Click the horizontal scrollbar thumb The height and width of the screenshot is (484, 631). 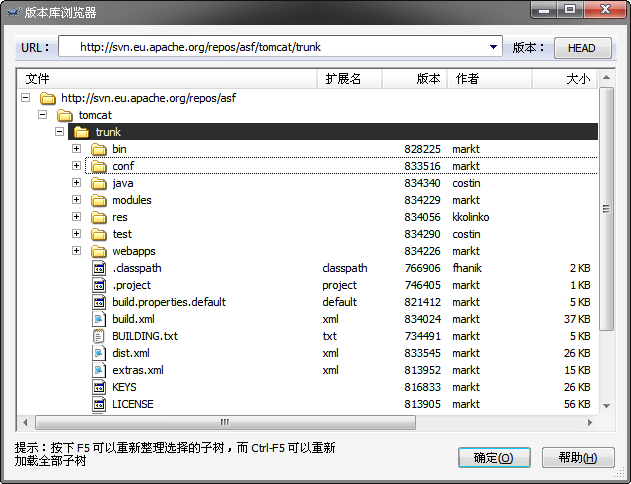pyautogui.click(x=225, y=422)
